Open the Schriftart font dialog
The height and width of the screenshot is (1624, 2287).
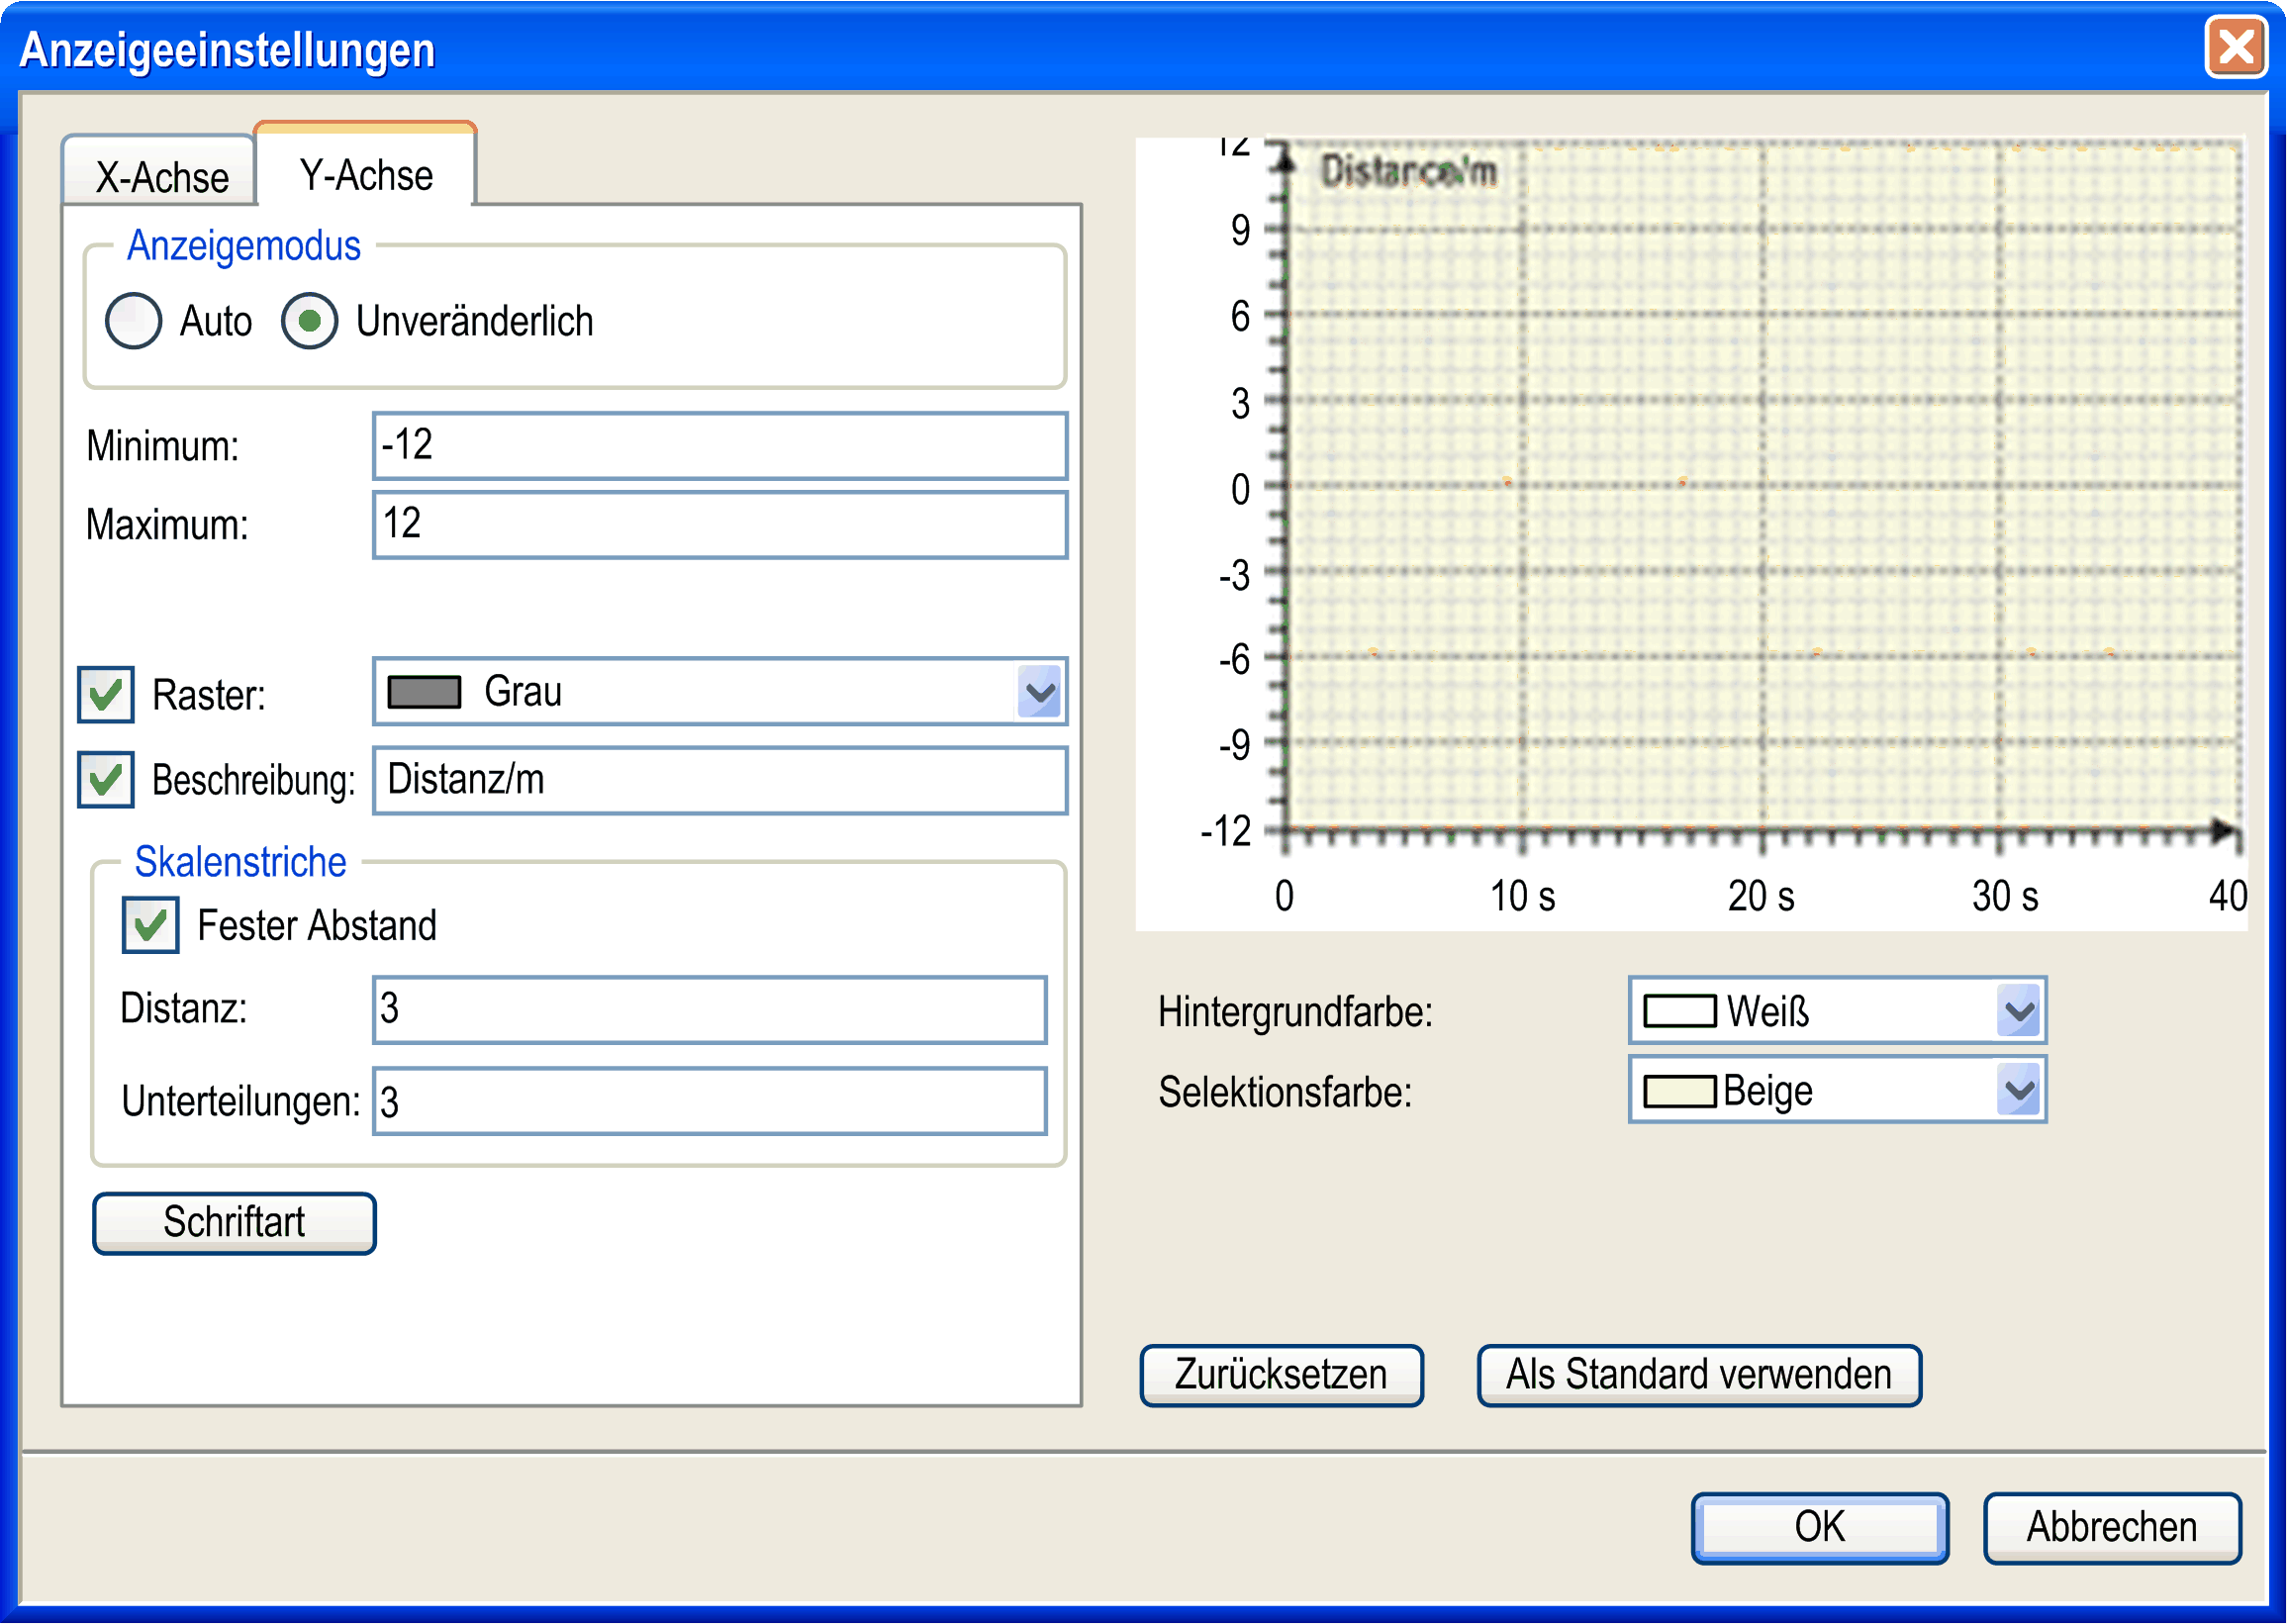235,1223
